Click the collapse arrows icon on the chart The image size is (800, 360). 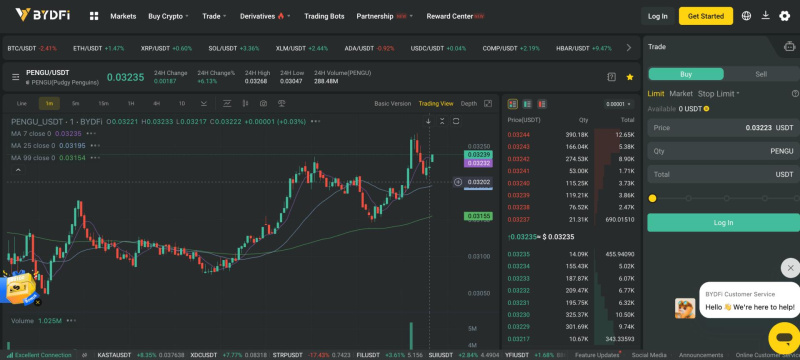click(442, 121)
